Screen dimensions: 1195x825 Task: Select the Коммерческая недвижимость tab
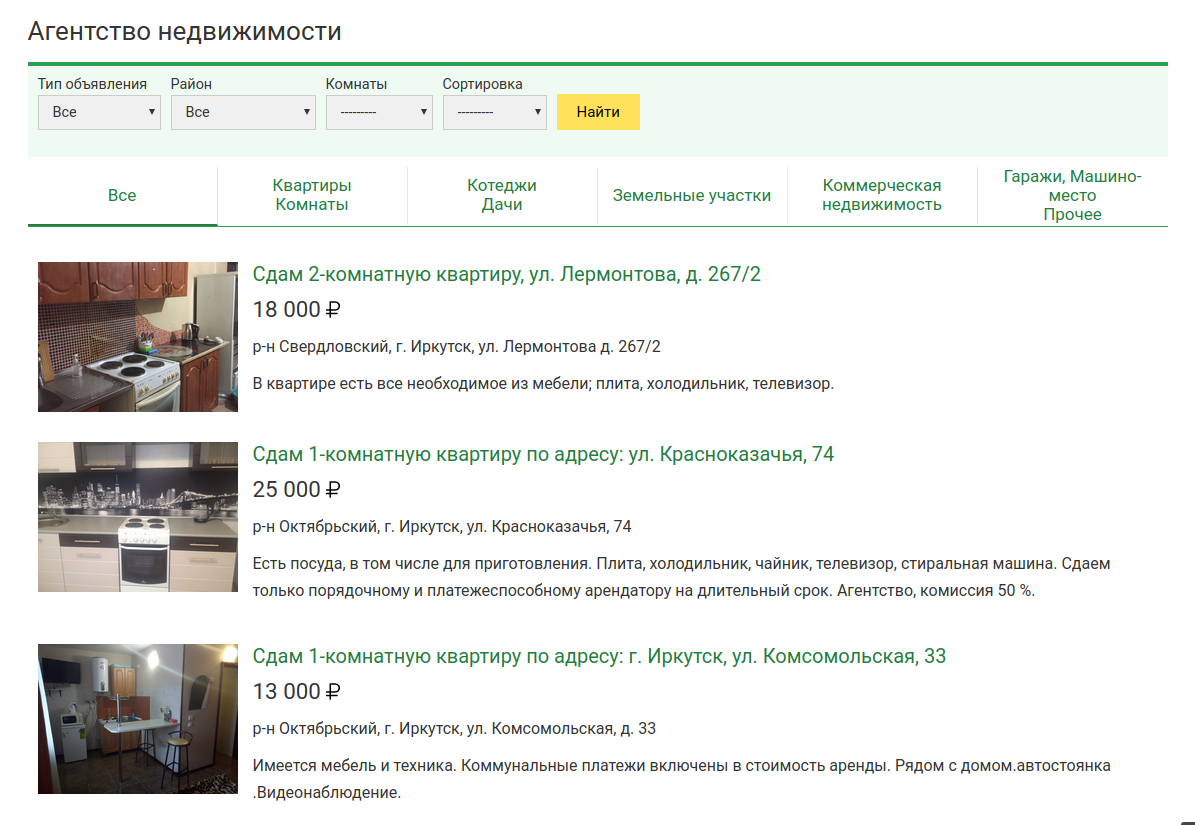click(x=882, y=196)
